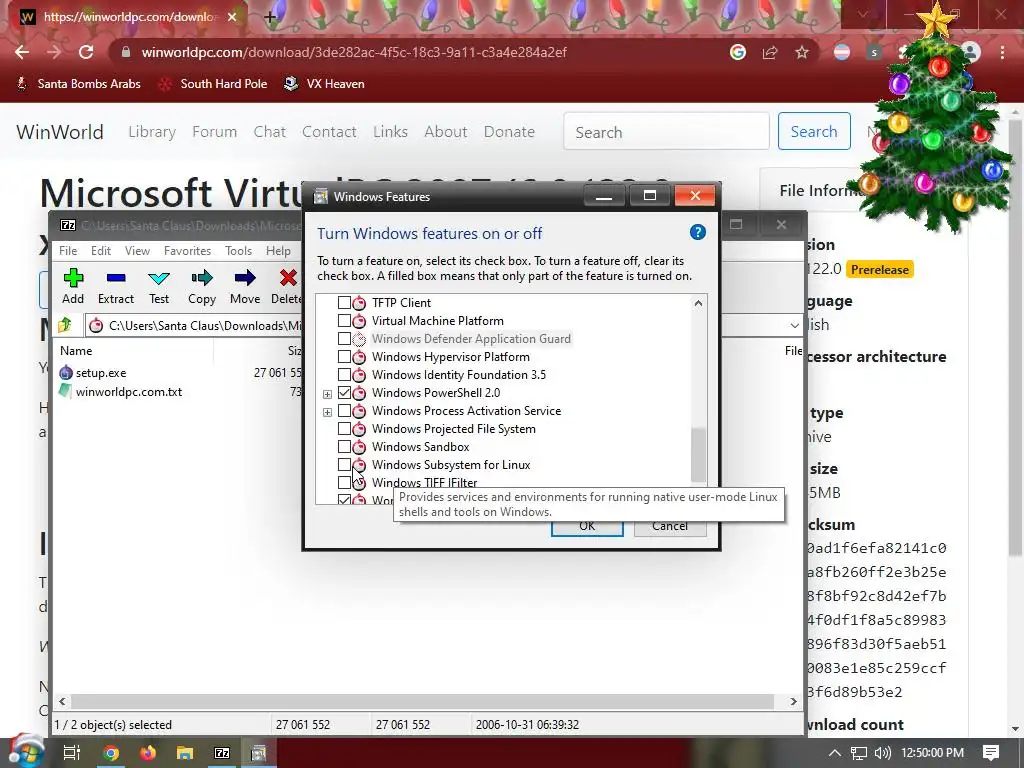Click the 7-Zip Add toolbar icon
Image resolution: width=1024 pixels, height=768 pixels.
click(x=73, y=278)
